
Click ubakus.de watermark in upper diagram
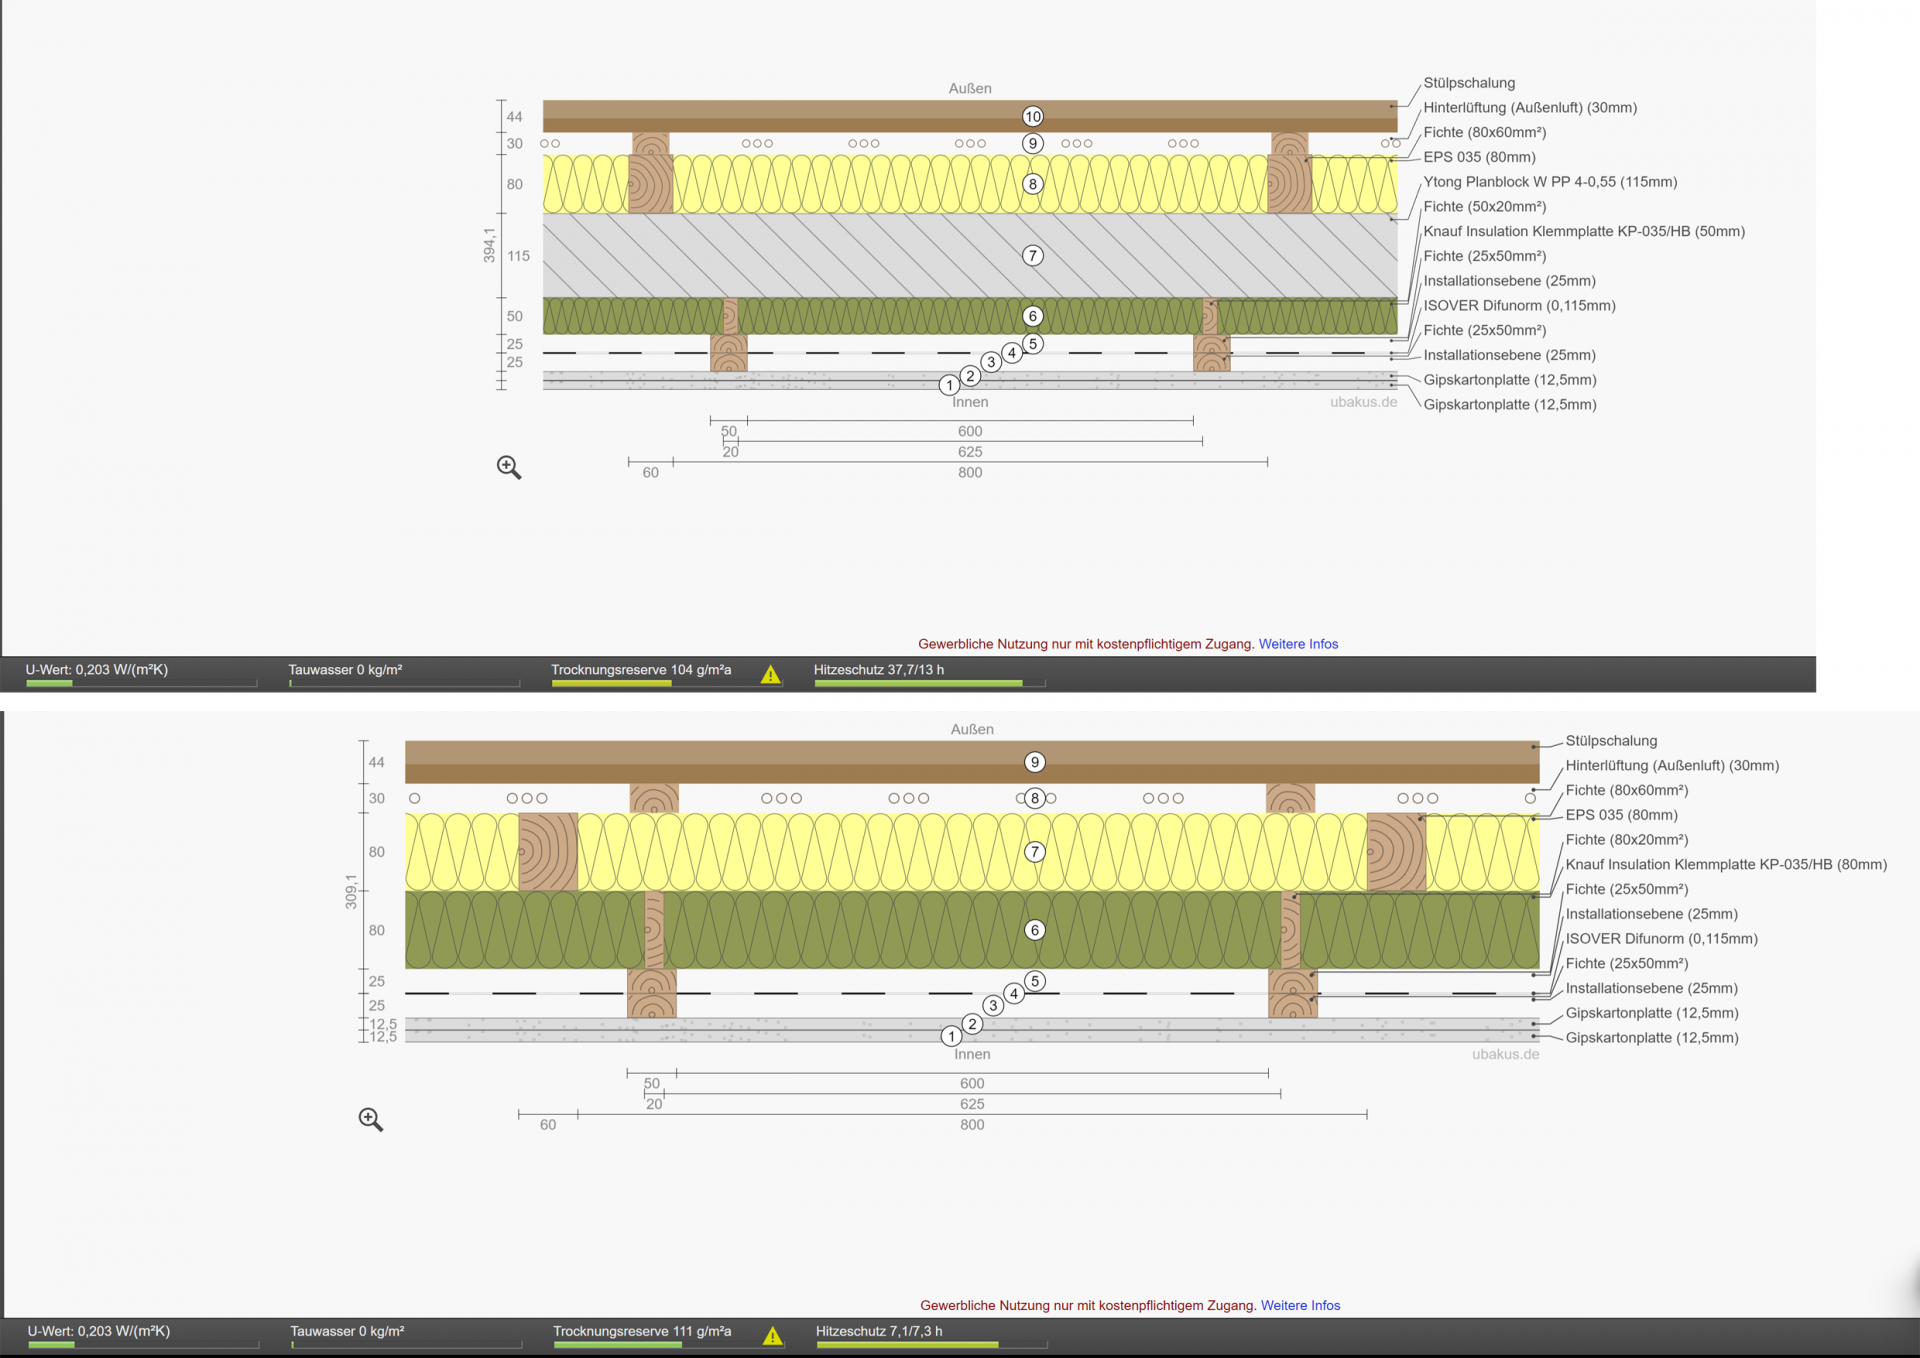tap(1363, 402)
